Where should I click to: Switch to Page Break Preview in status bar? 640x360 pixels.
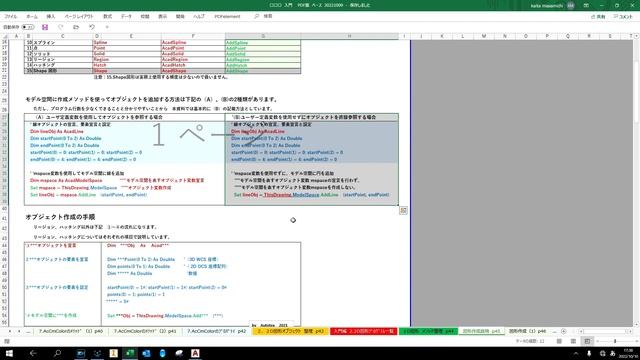(587, 341)
